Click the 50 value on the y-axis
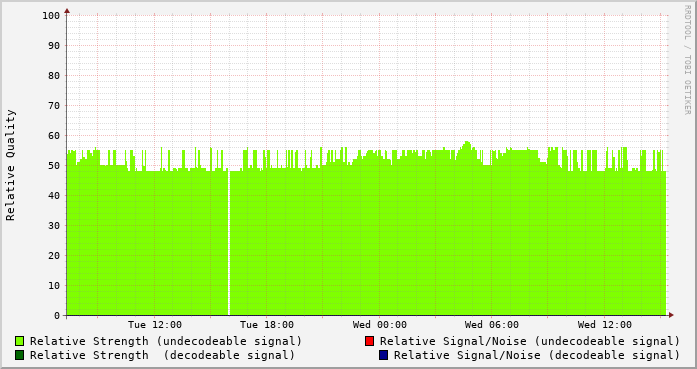This screenshot has height=369, width=697. (x=54, y=166)
